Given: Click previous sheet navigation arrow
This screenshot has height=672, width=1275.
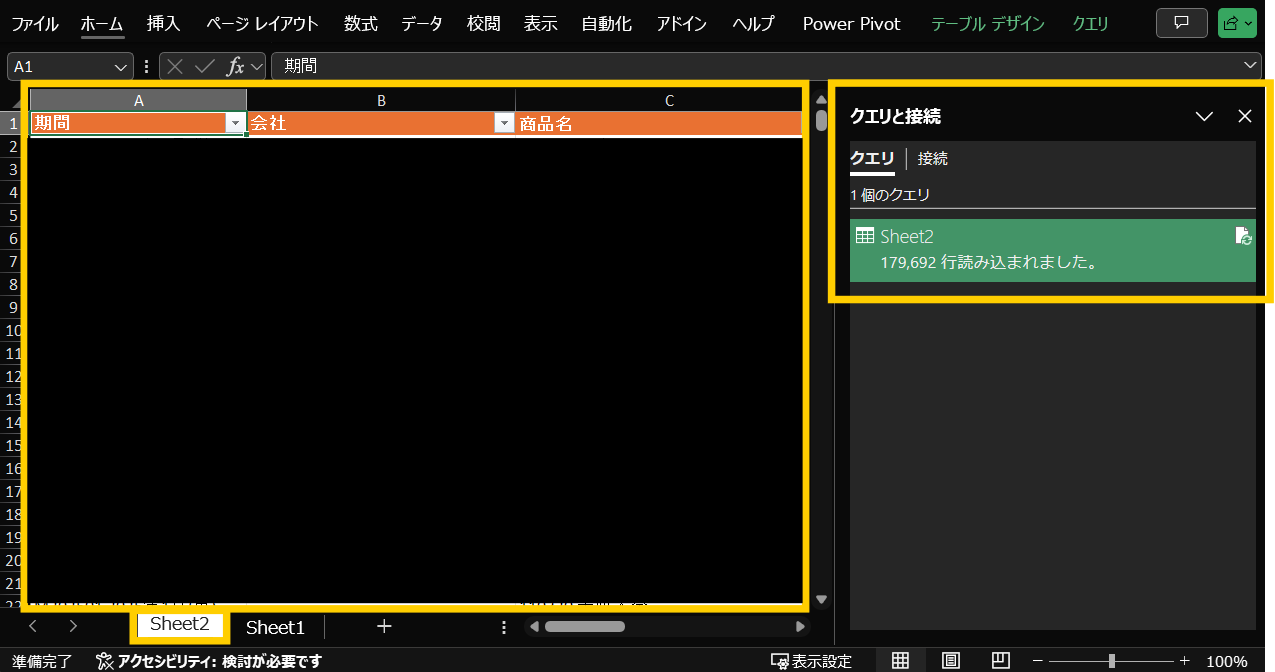Looking at the screenshot, I should [33, 626].
